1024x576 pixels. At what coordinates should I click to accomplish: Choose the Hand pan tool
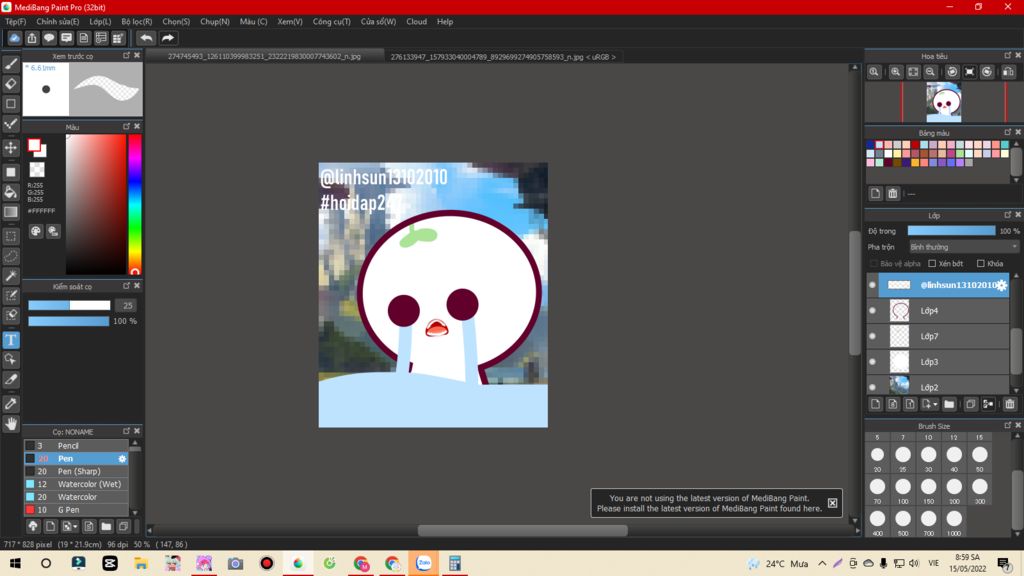pos(11,424)
